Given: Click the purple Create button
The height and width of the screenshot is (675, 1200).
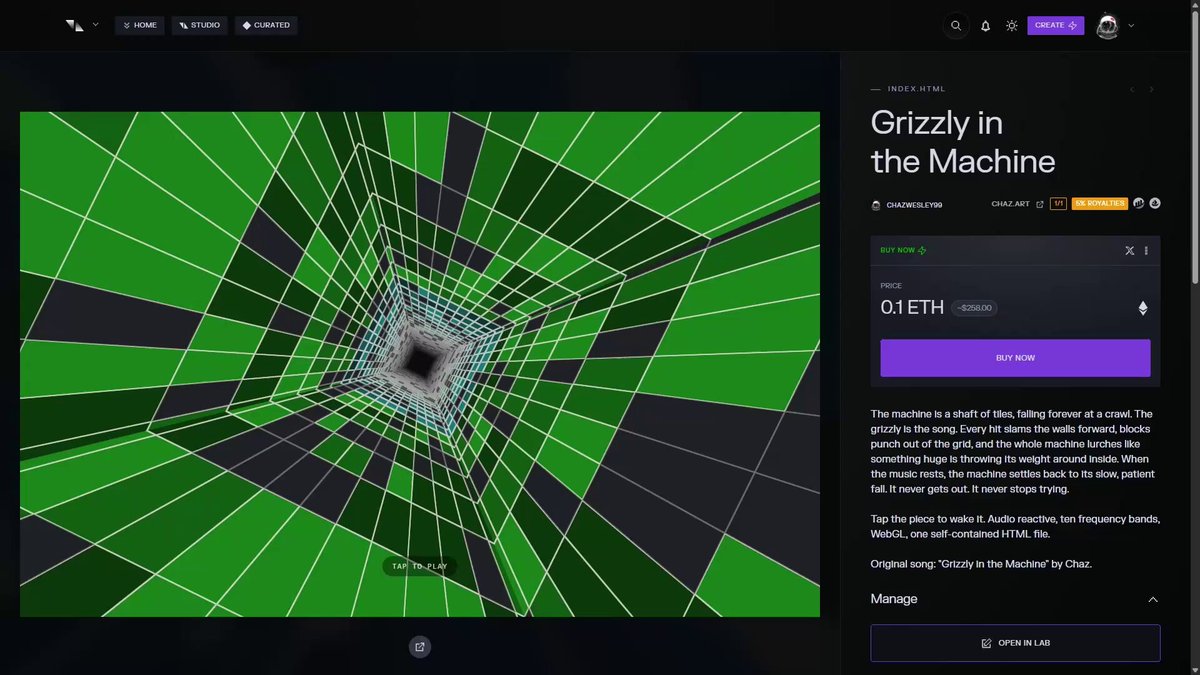Looking at the screenshot, I should coord(1056,25).
